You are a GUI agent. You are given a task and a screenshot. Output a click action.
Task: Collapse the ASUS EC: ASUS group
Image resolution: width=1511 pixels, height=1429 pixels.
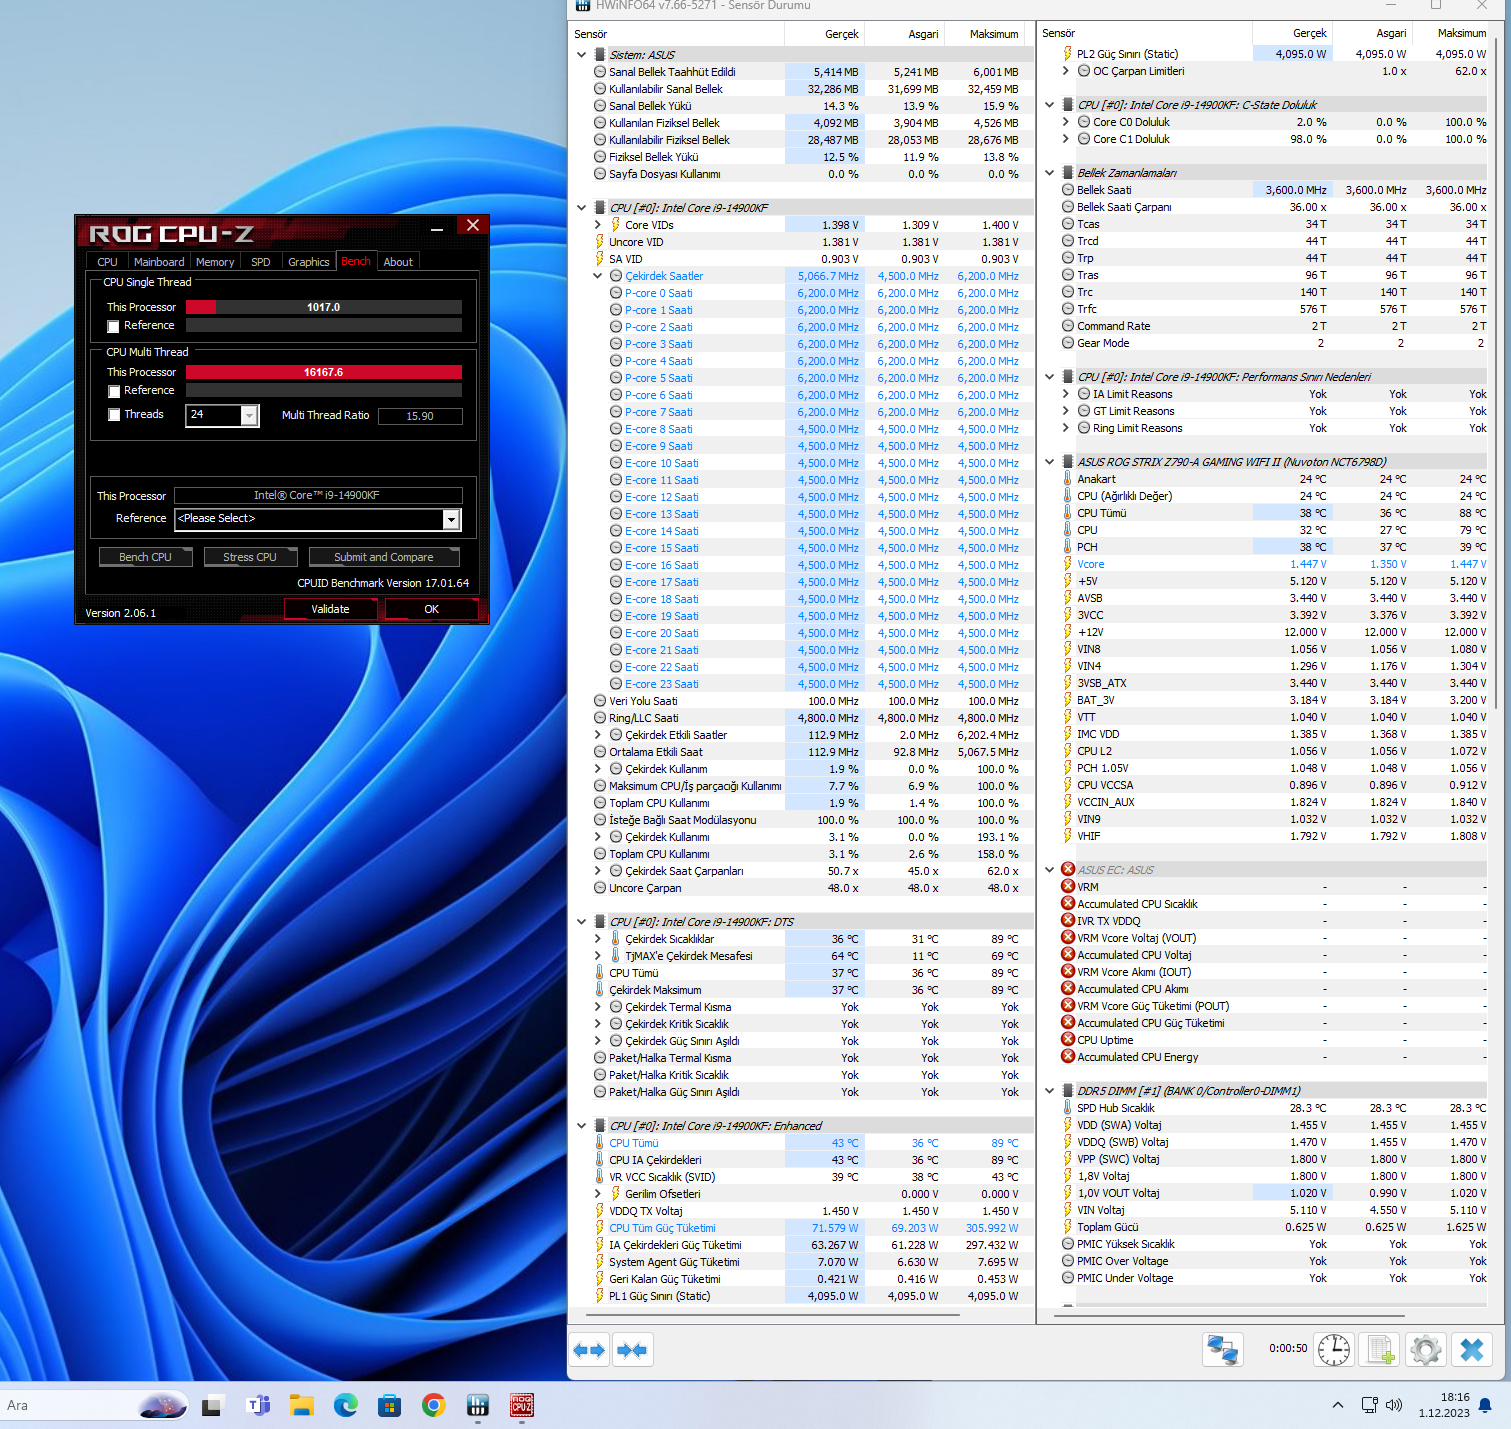pos(1049,870)
